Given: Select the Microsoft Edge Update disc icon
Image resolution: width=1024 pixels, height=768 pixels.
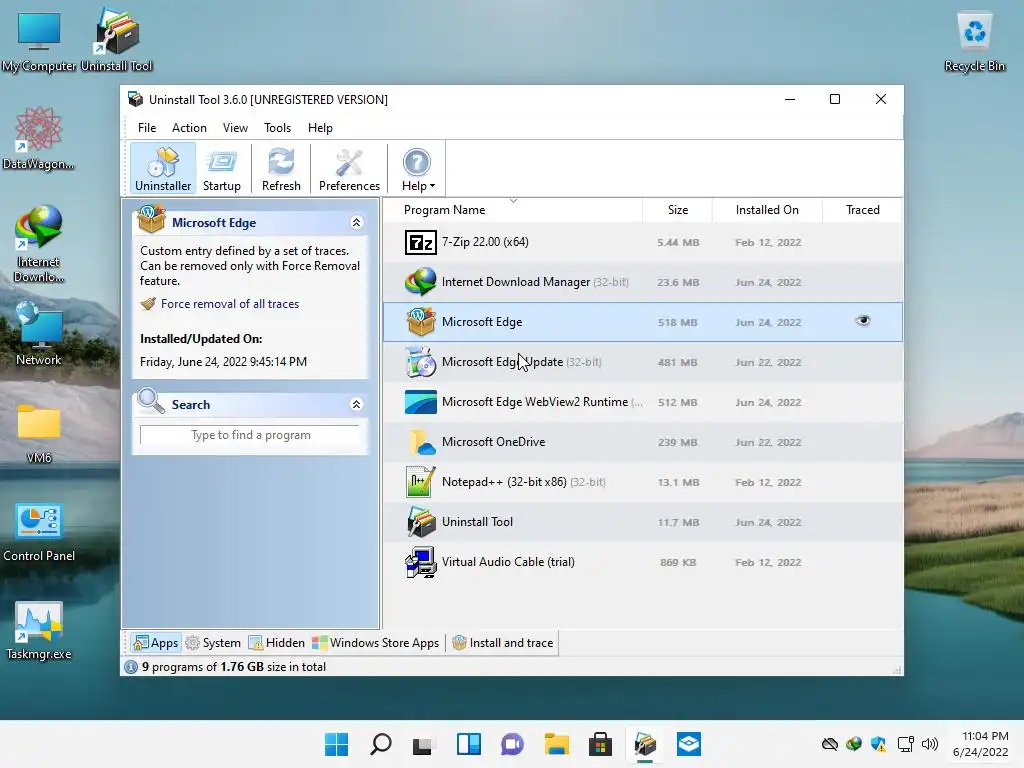Looking at the screenshot, I should (x=421, y=362).
